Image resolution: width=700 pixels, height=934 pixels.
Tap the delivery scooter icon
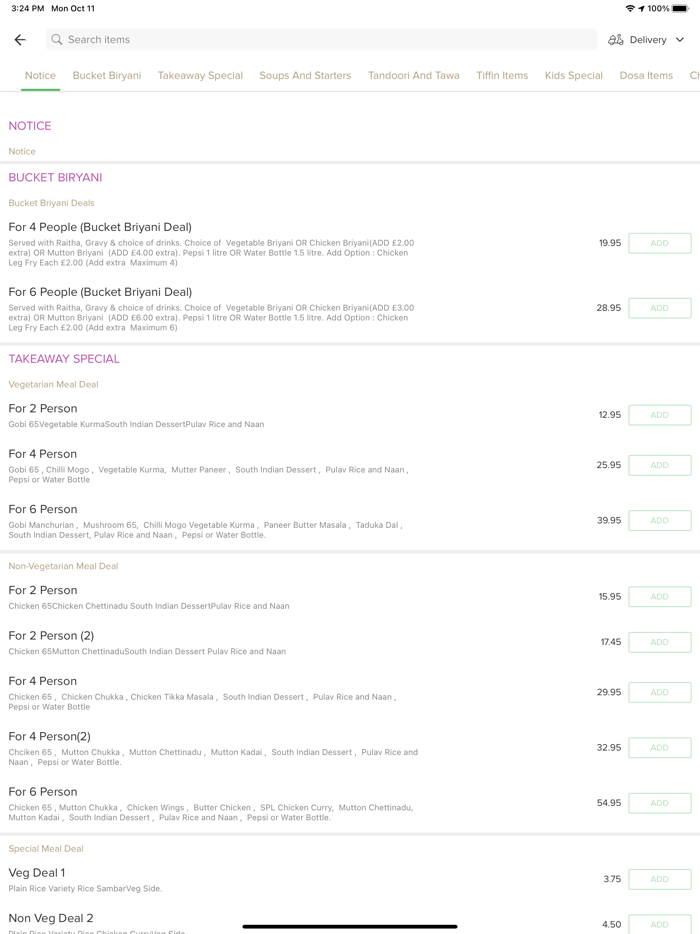click(x=616, y=40)
